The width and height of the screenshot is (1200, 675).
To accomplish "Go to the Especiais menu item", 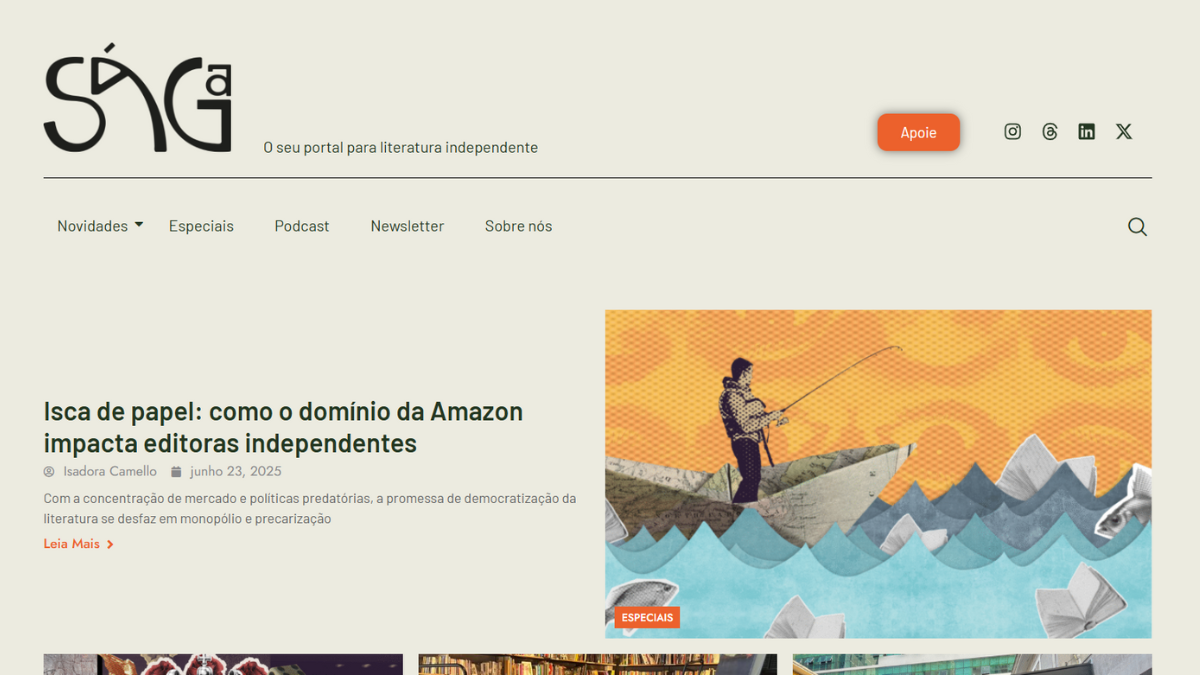I will (201, 226).
